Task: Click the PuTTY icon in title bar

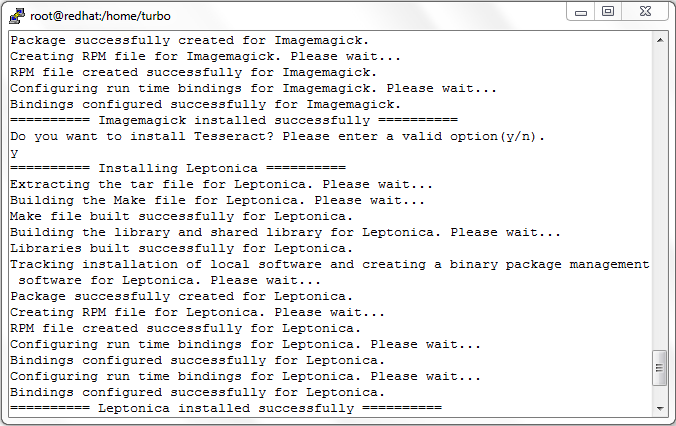Action: click(x=17, y=16)
